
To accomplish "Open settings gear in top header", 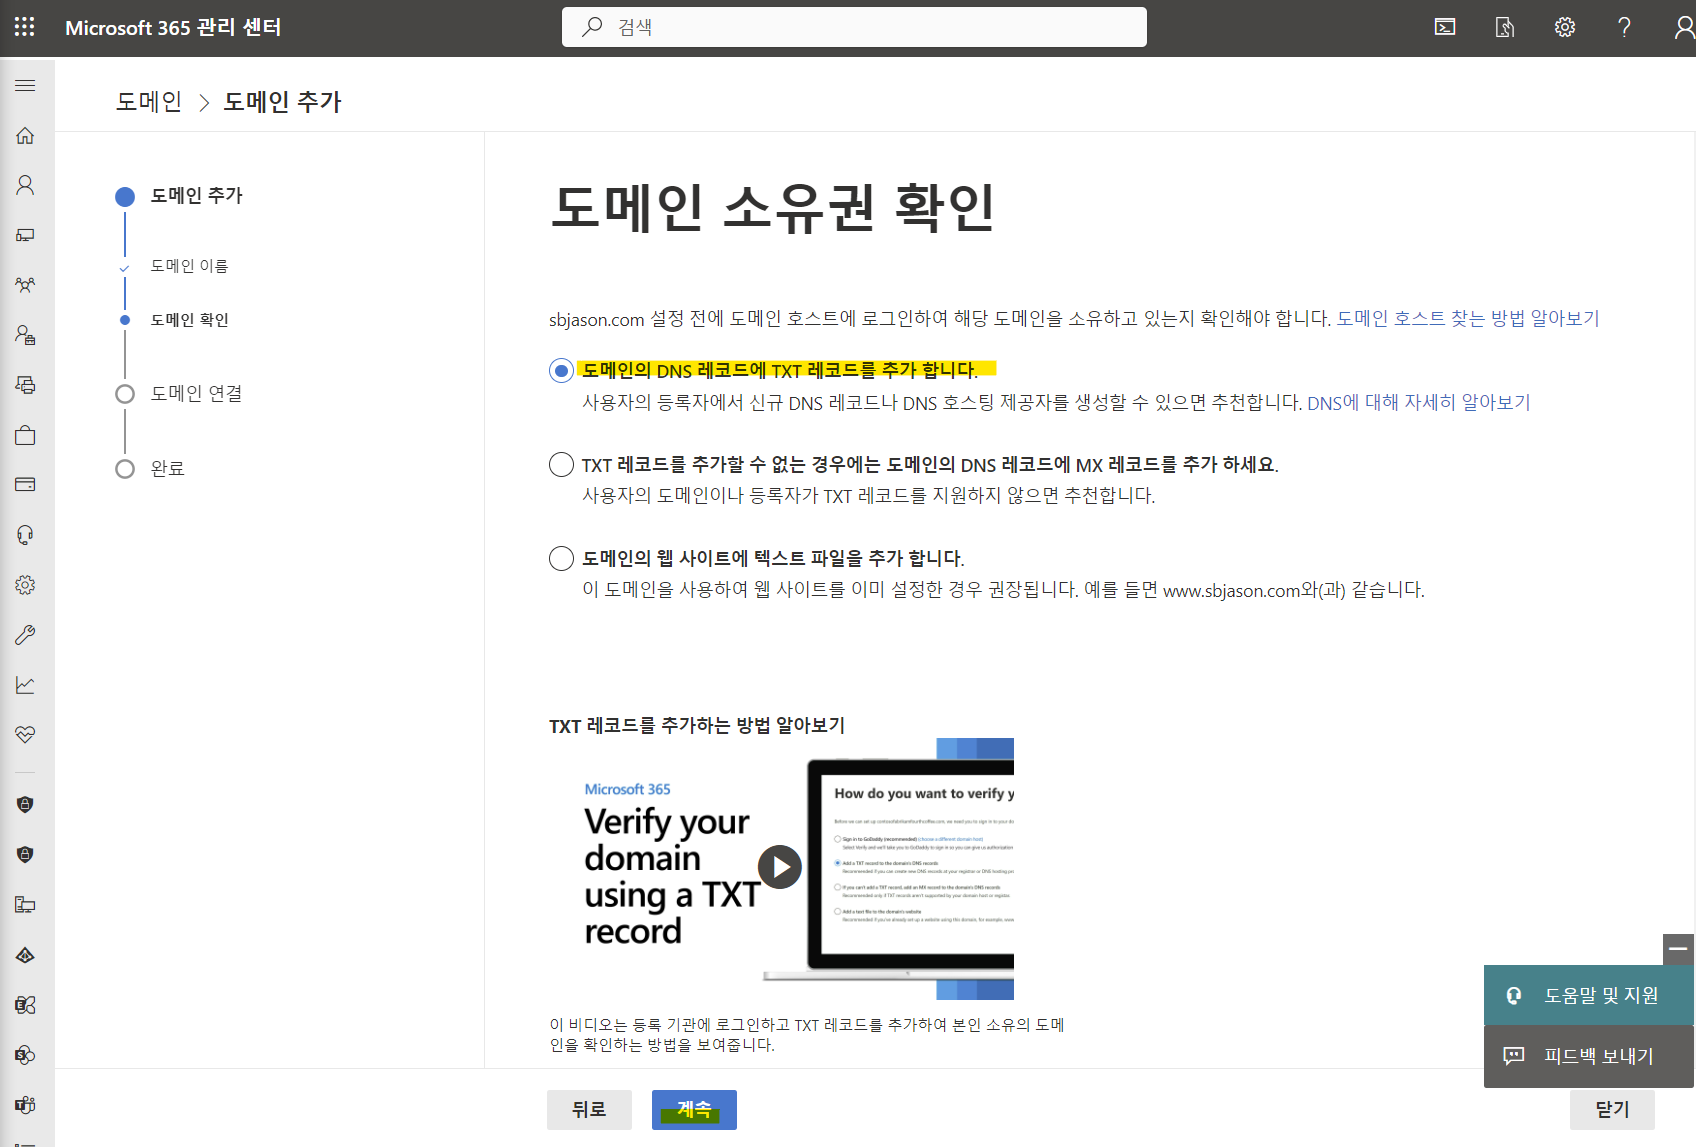I will 1565,27.
